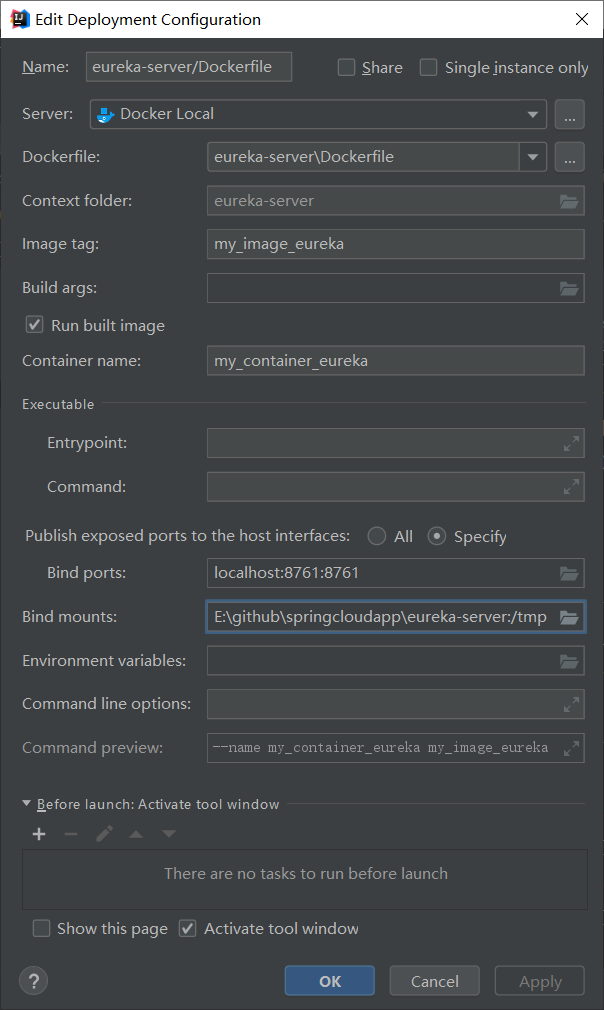This screenshot has height=1010, width=604.
Task: Uncheck Activate tool window
Action: [187, 928]
